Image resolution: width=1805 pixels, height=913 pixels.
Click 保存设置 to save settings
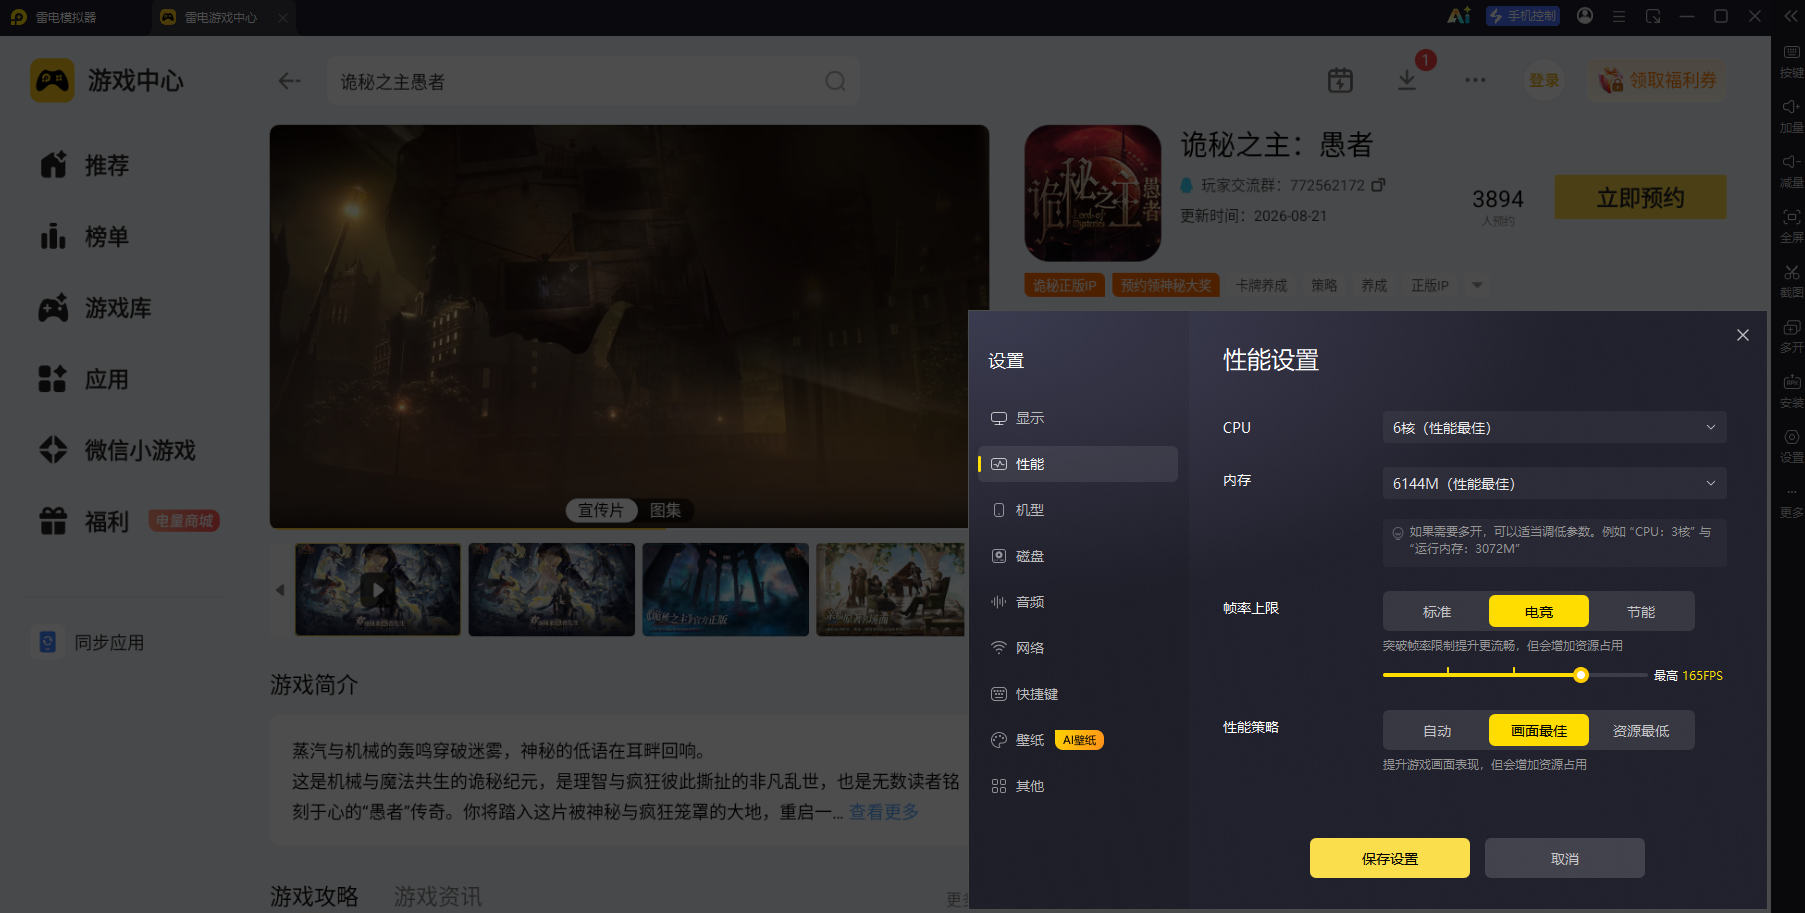[x=1390, y=858]
